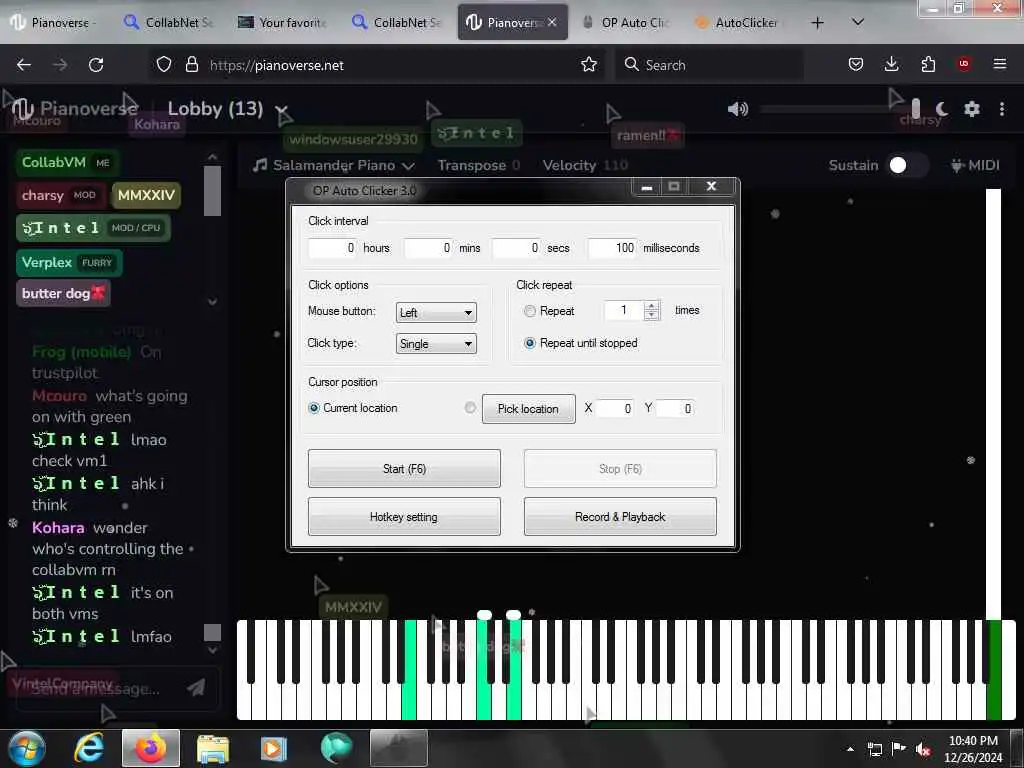Switch to the AutoClicker tab

tap(739, 23)
